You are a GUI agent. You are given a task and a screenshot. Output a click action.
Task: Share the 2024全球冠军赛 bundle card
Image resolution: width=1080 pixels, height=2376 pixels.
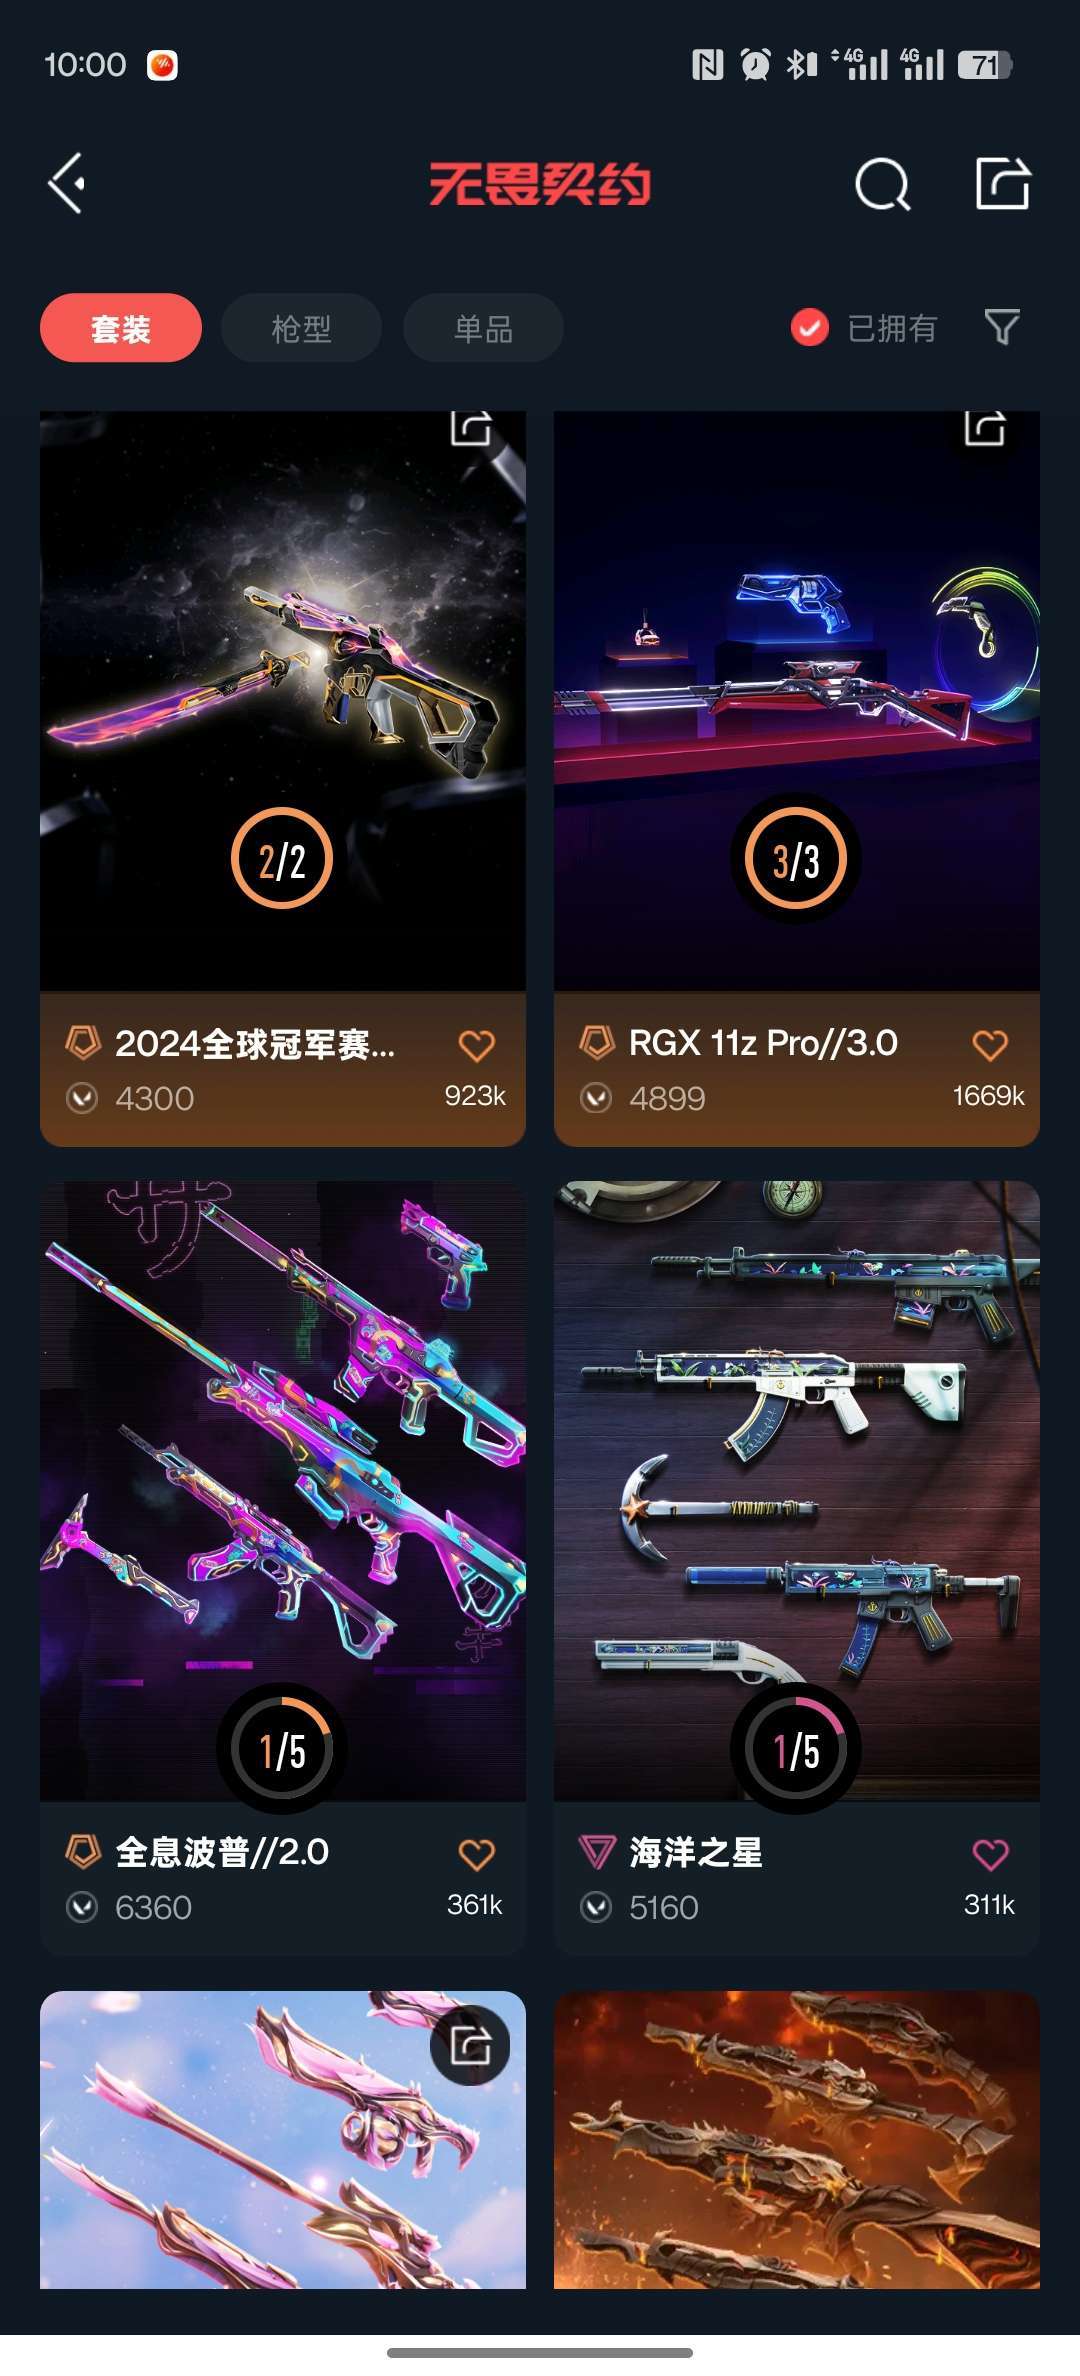point(471,428)
